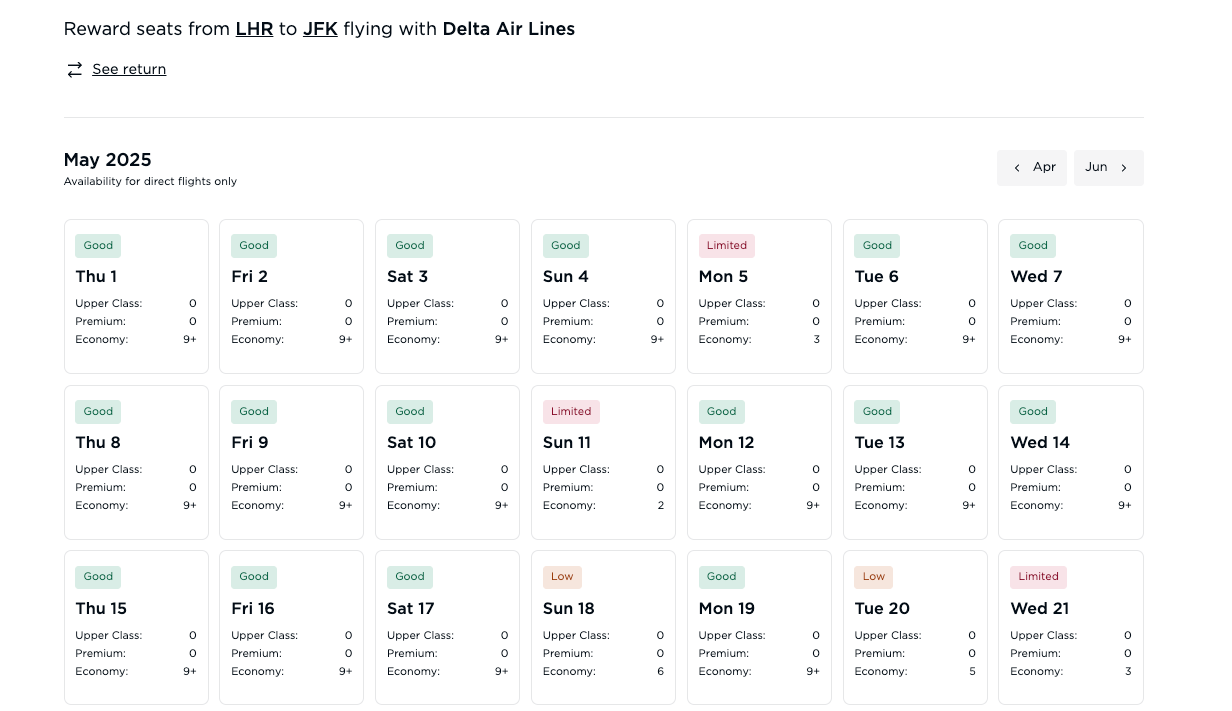Go to previous month Apr
Image resolution: width=1232 pixels, height=711 pixels.
[x=1032, y=168]
